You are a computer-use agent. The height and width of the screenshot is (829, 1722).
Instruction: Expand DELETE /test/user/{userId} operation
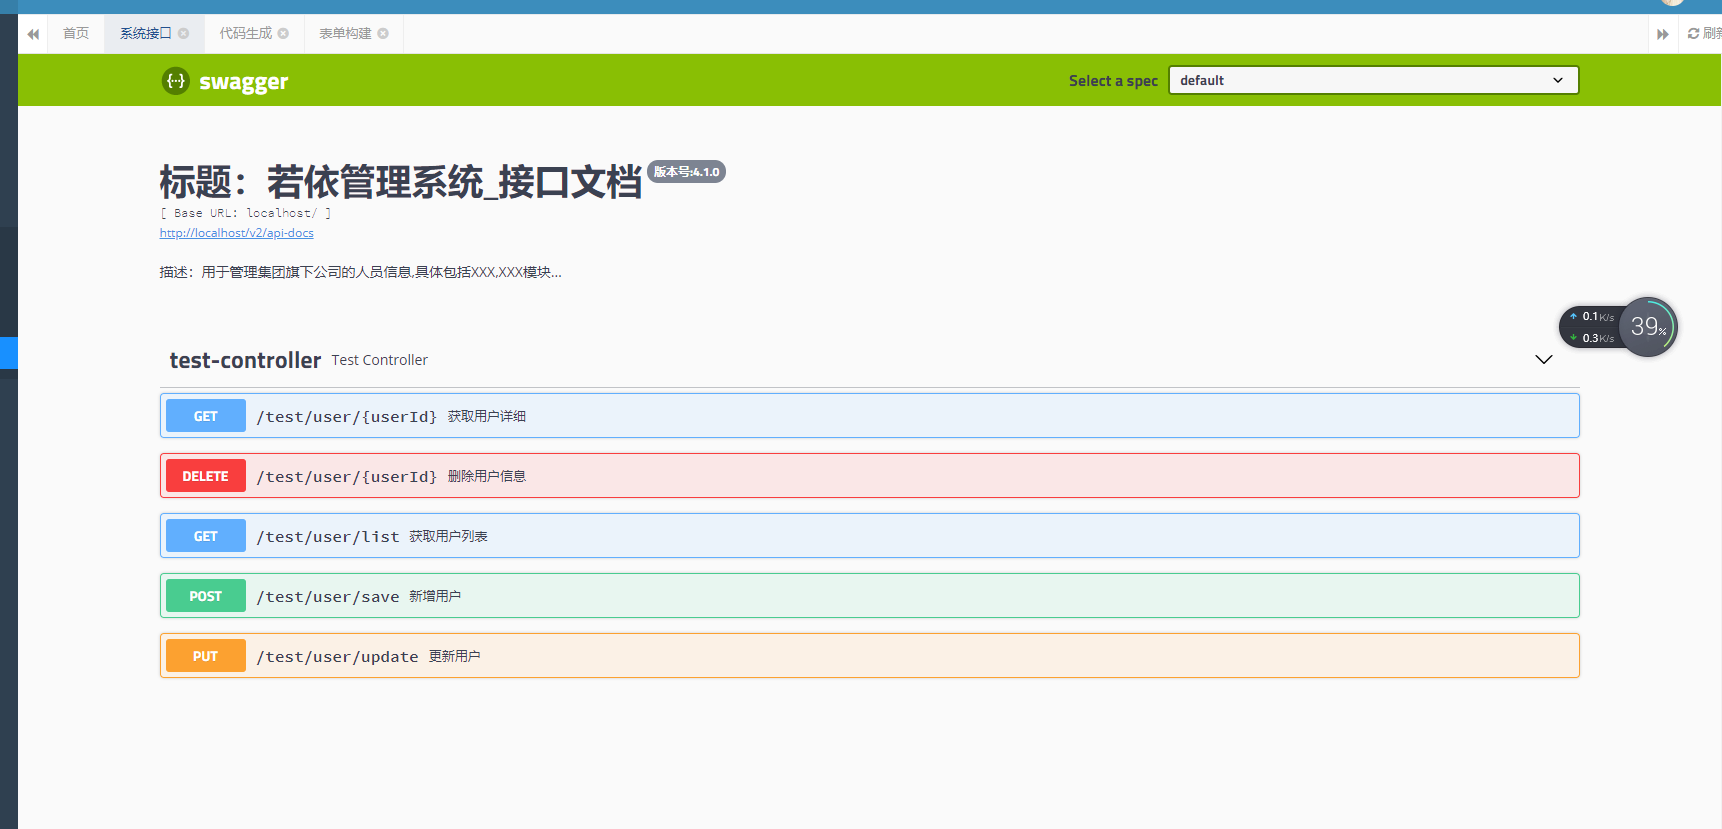tap(870, 476)
